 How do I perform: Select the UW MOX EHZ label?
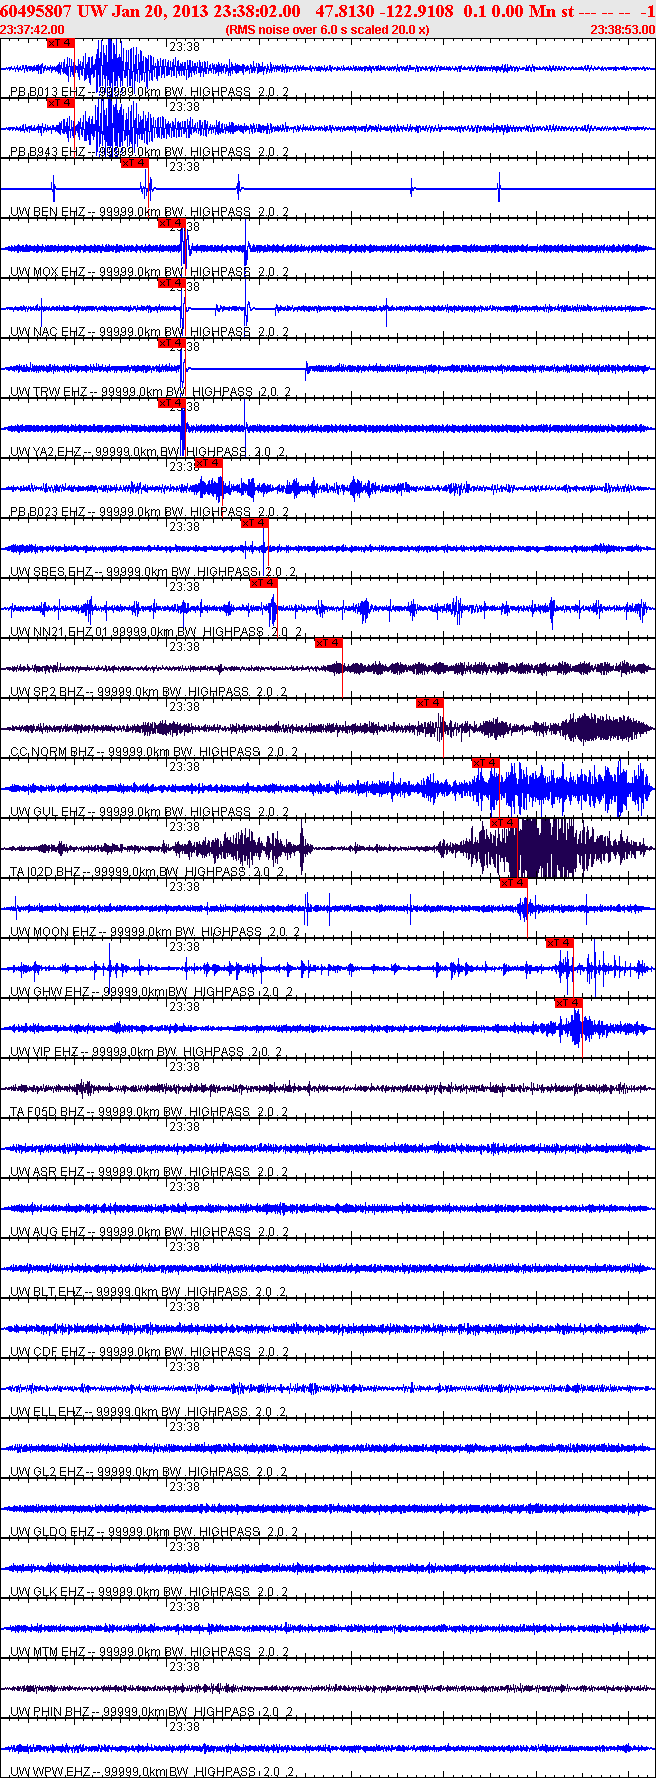click(x=48, y=272)
